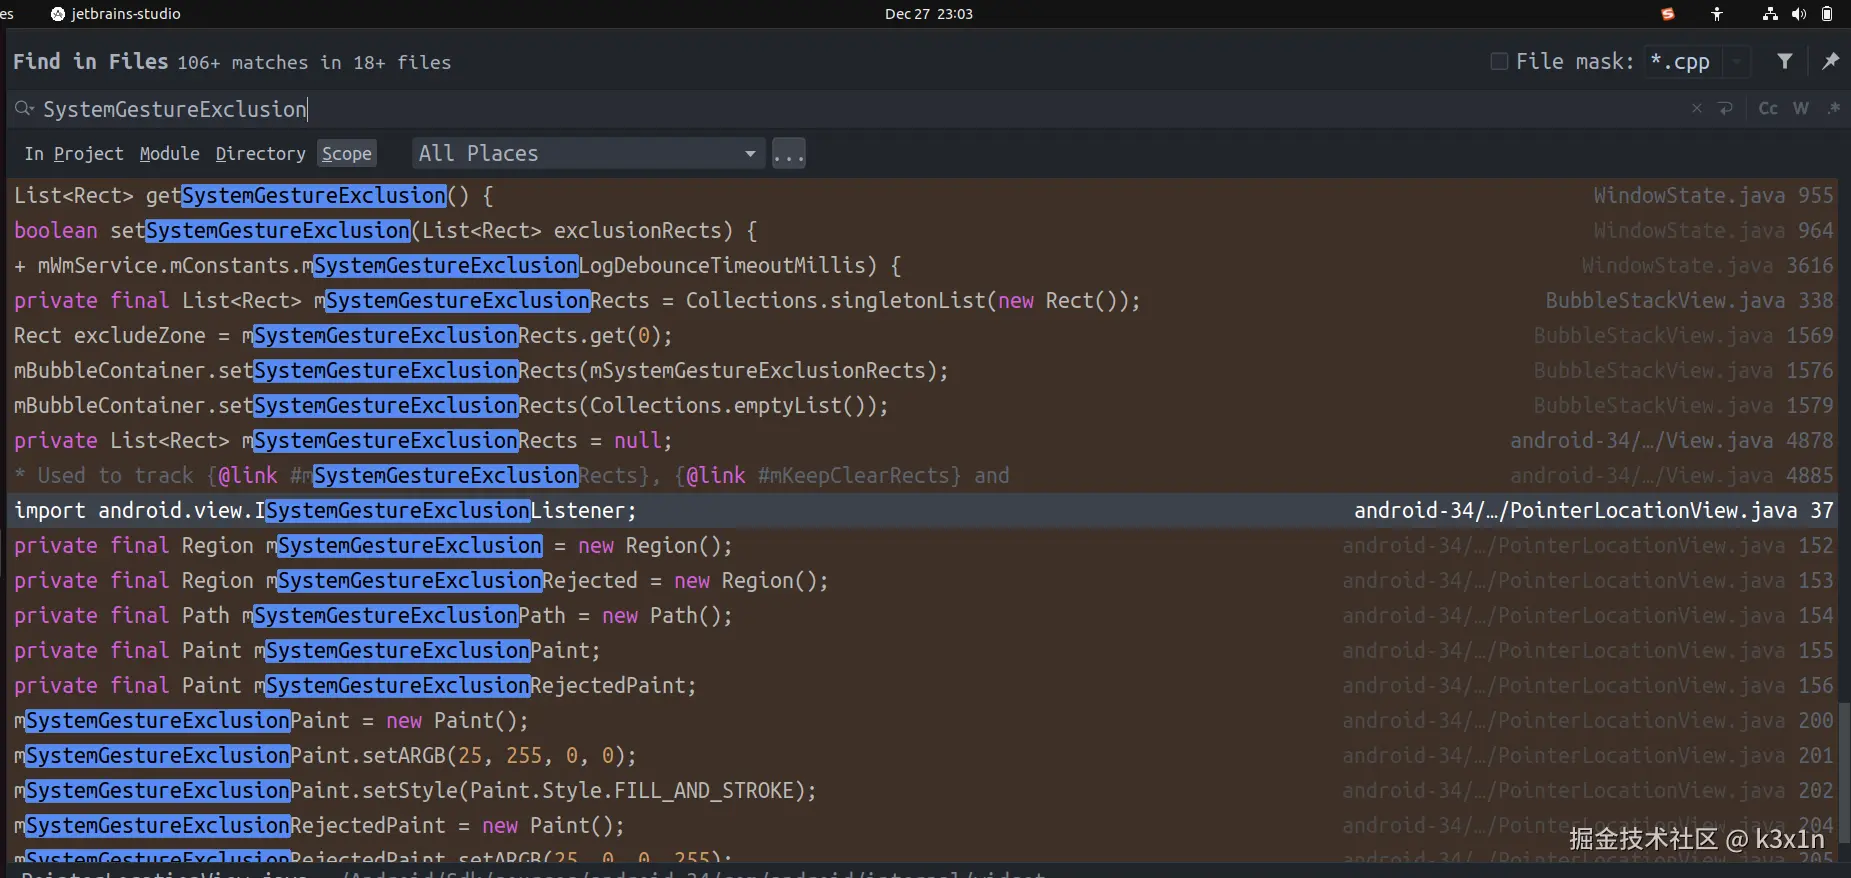Select result setARGB(25, 255, 0, 0) line 201
Viewport: 1851px width, 878px height.
tap(924, 755)
